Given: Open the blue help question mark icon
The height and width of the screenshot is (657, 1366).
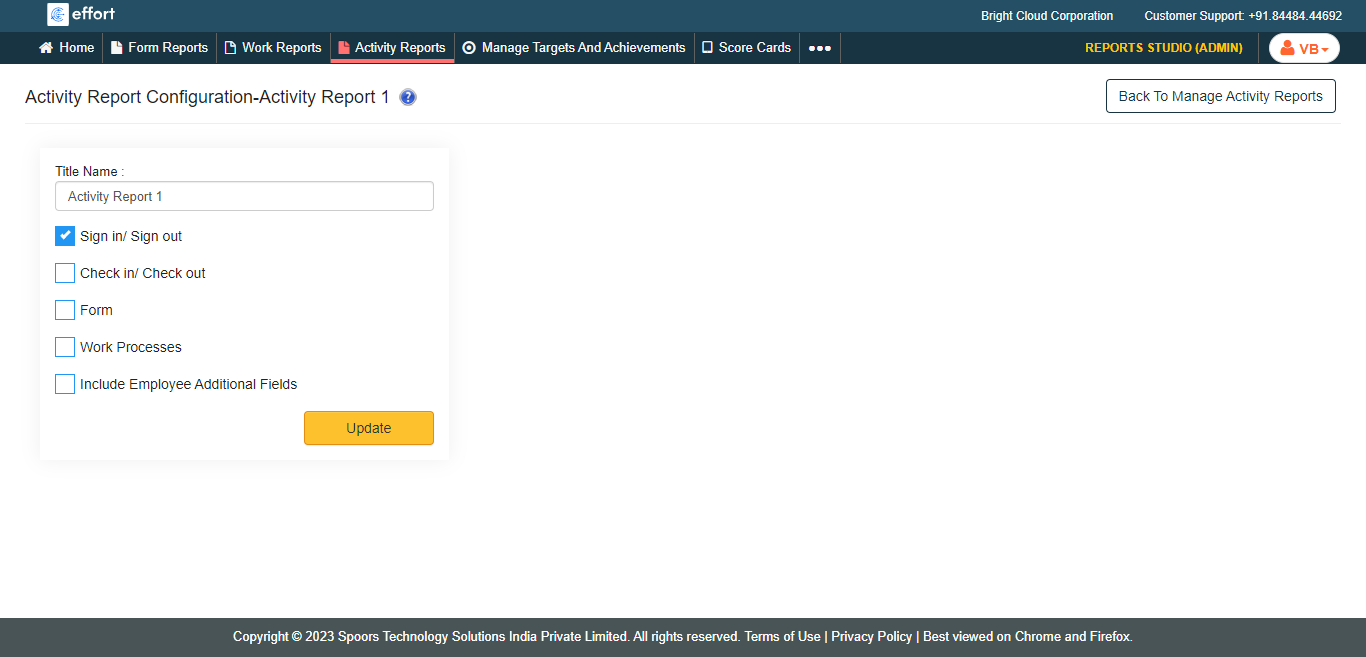Looking at the screenshot, I should [x=408, y=97].
